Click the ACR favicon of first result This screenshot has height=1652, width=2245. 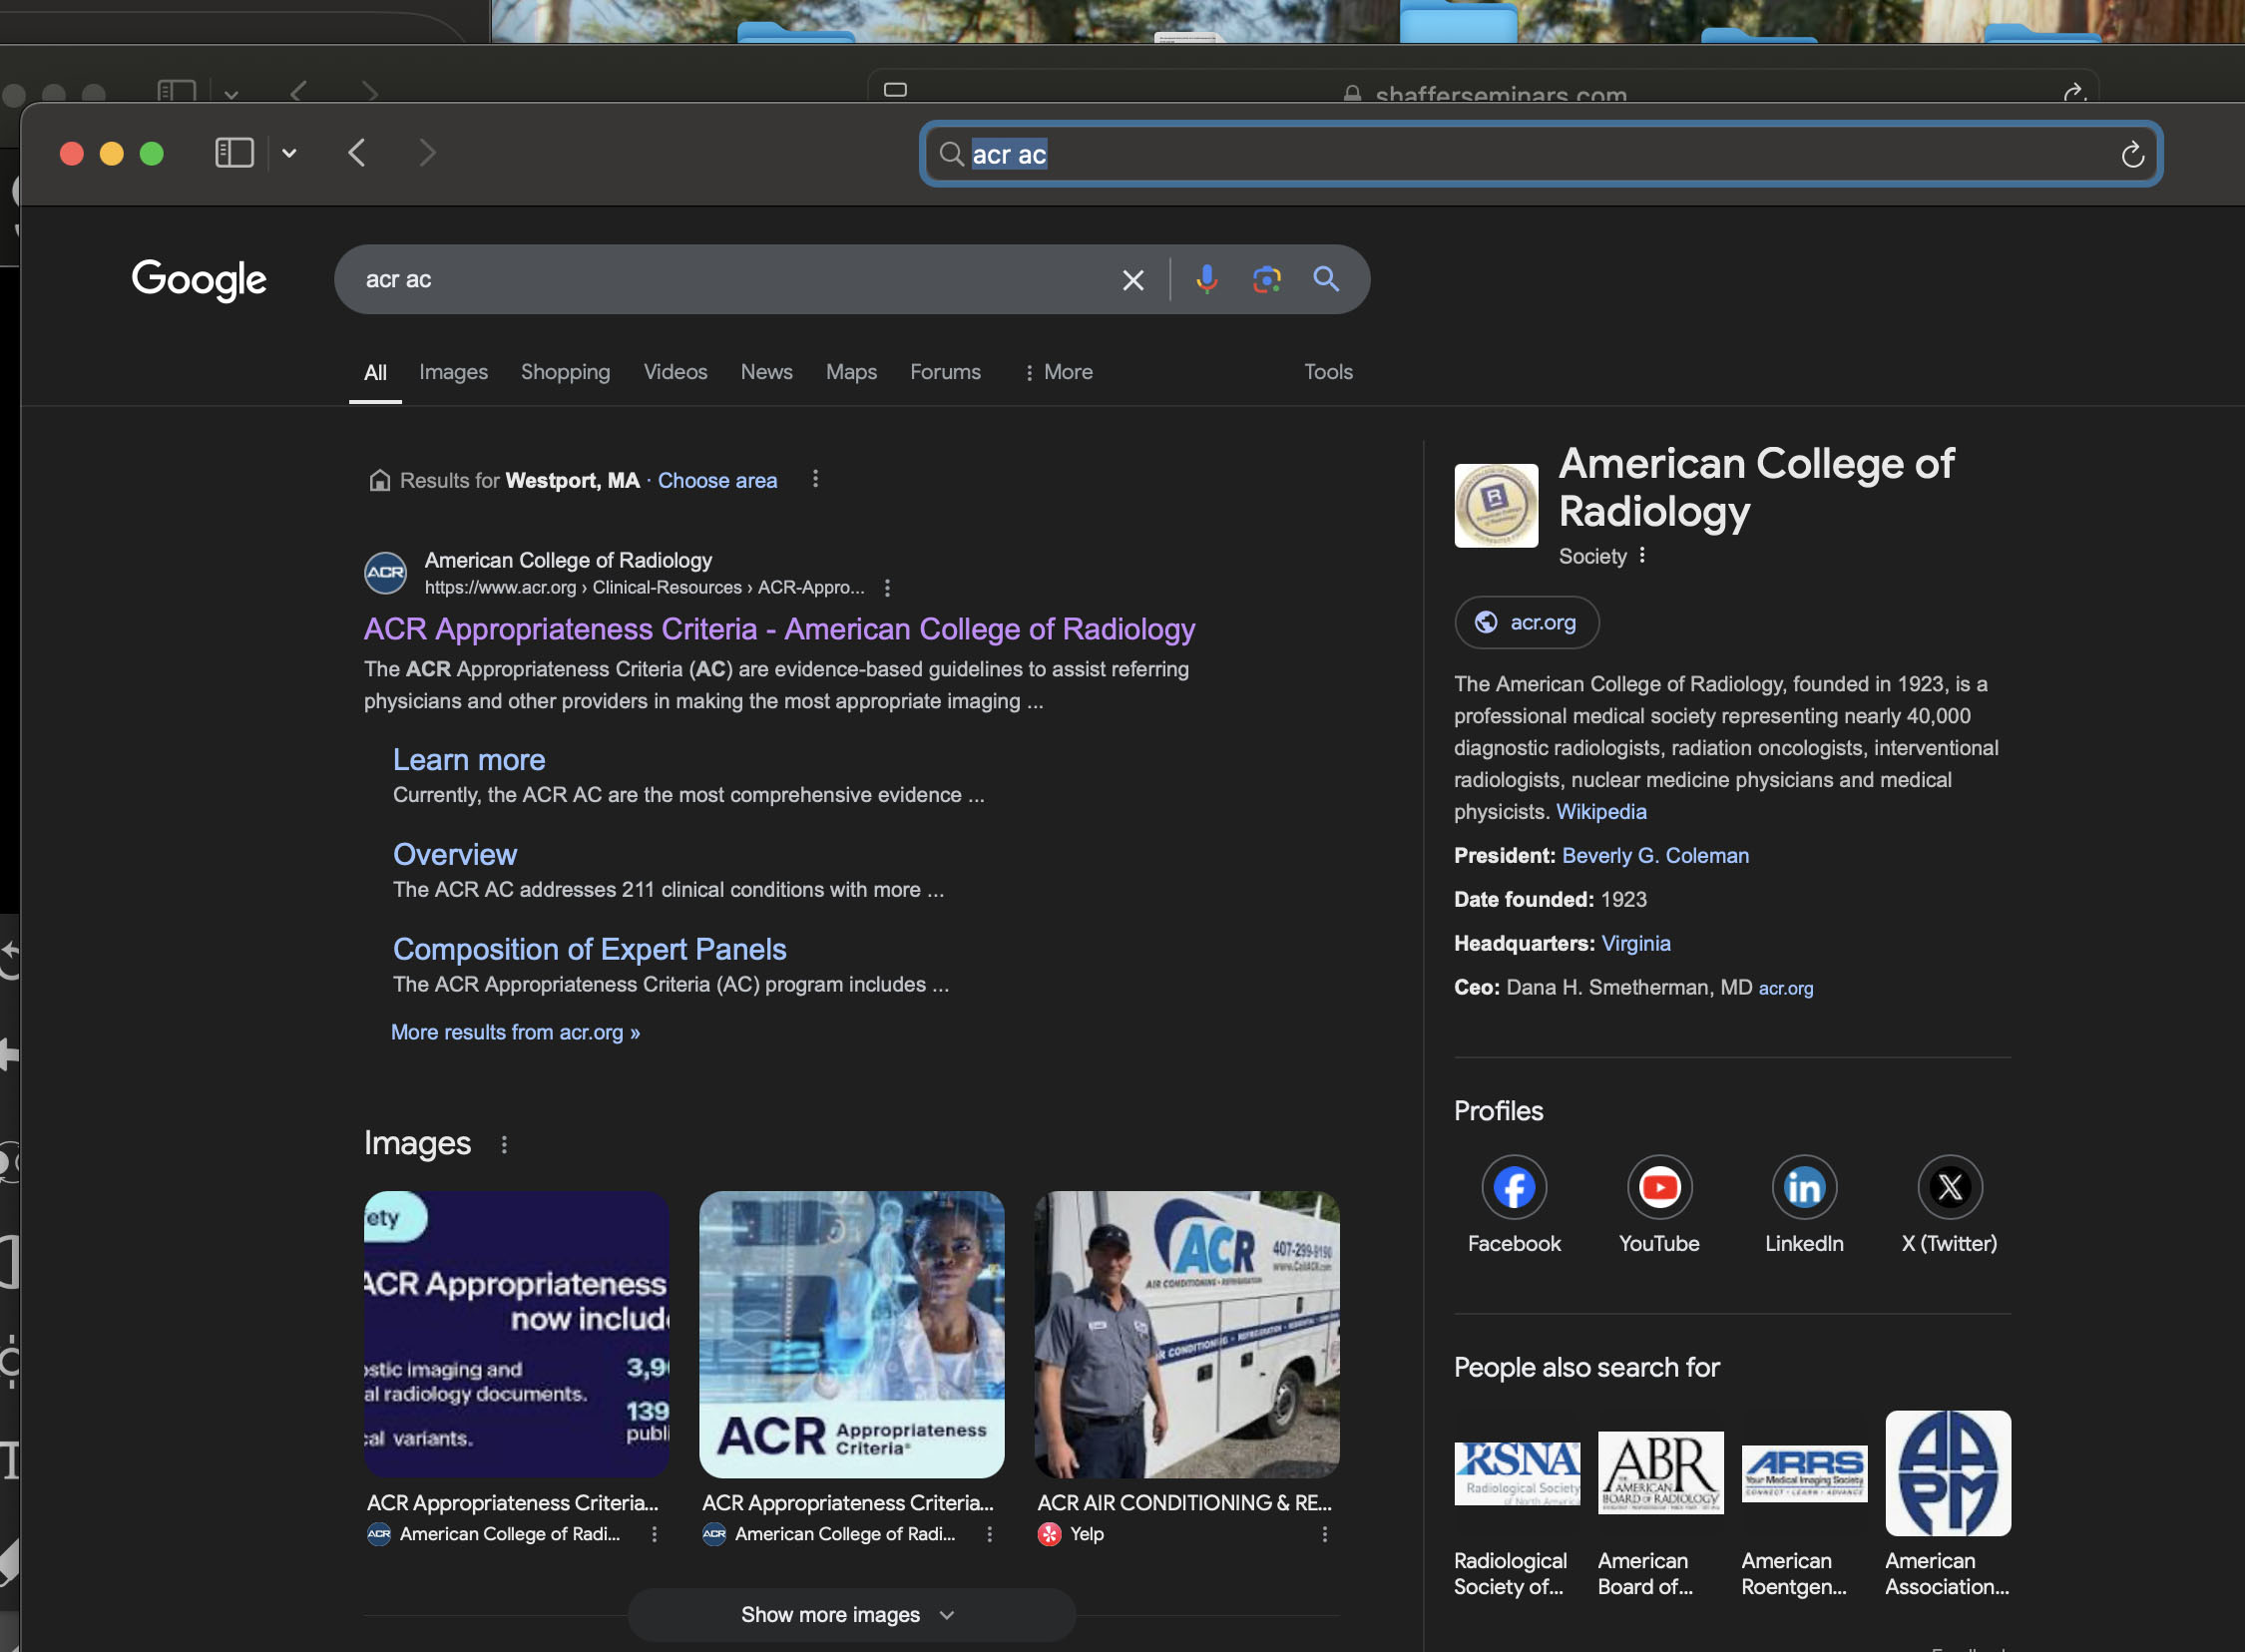385,573
